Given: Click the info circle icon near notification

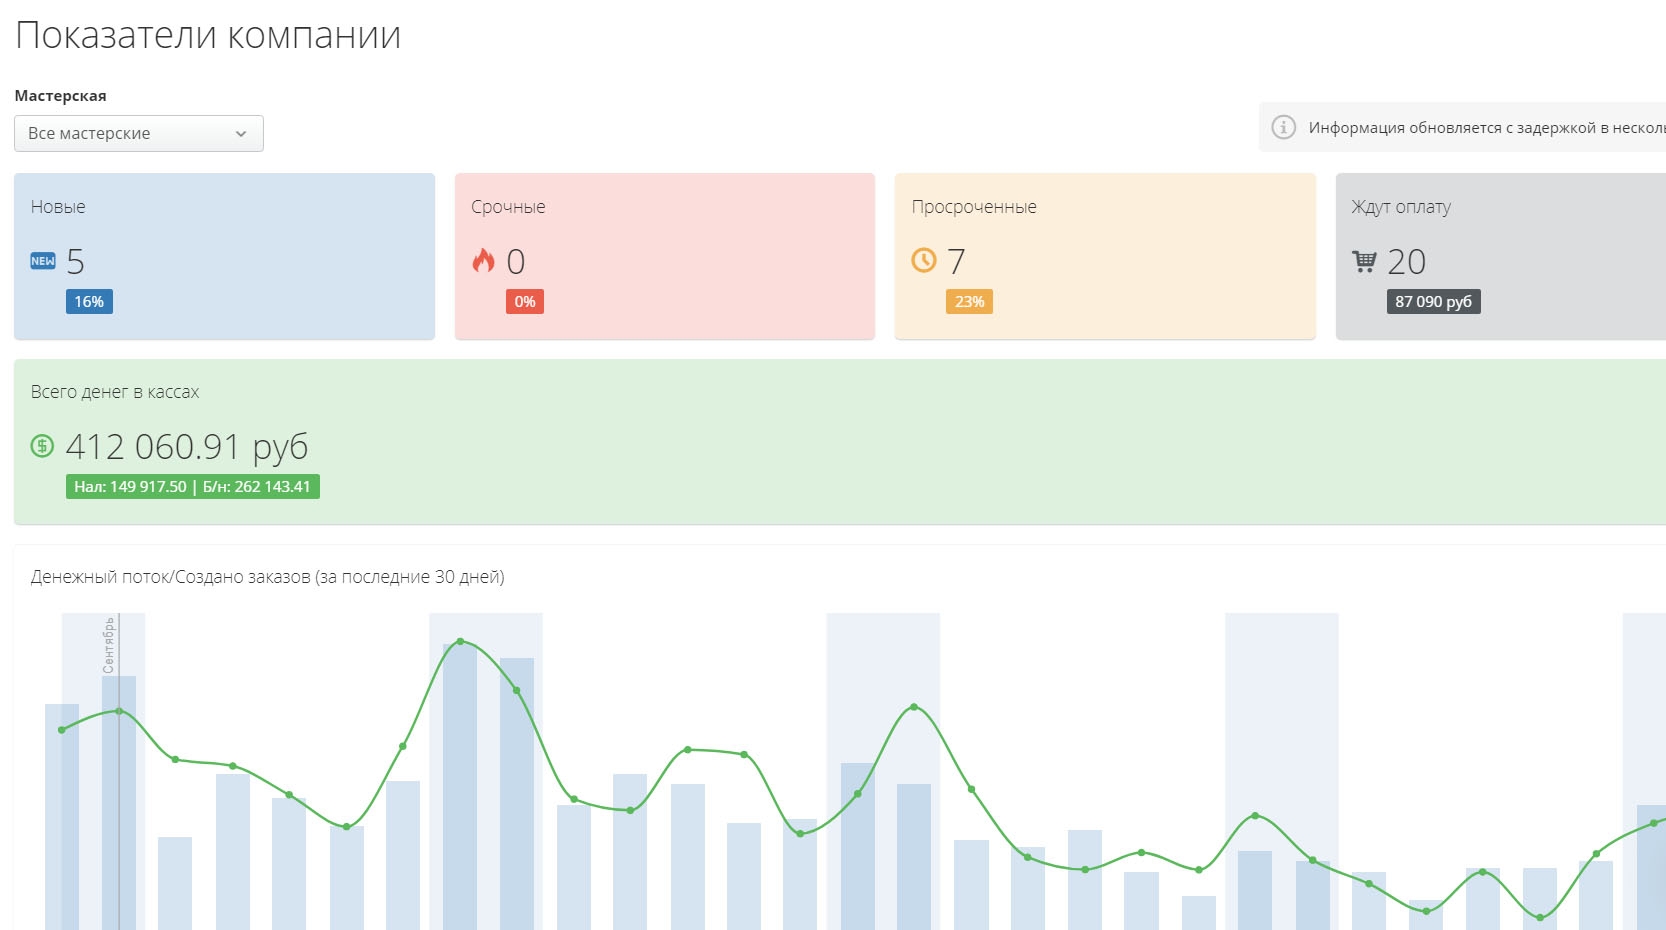Looking at the screenshot, I should pos(1283,127).
